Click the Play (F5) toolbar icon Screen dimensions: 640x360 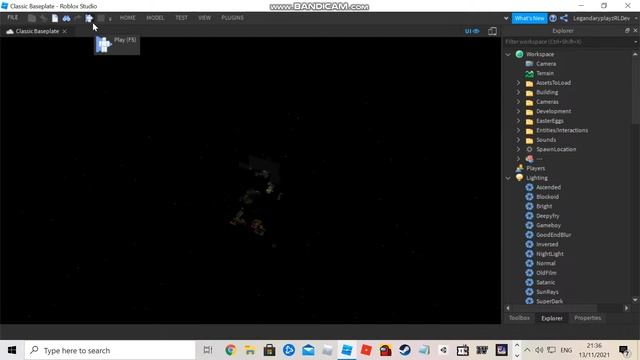[89, 18]
